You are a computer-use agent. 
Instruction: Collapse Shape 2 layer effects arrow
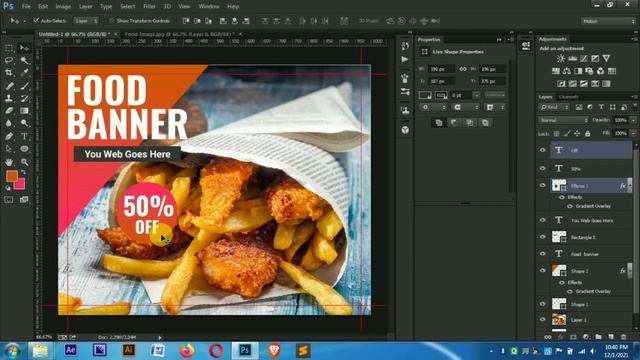[630, 271]
